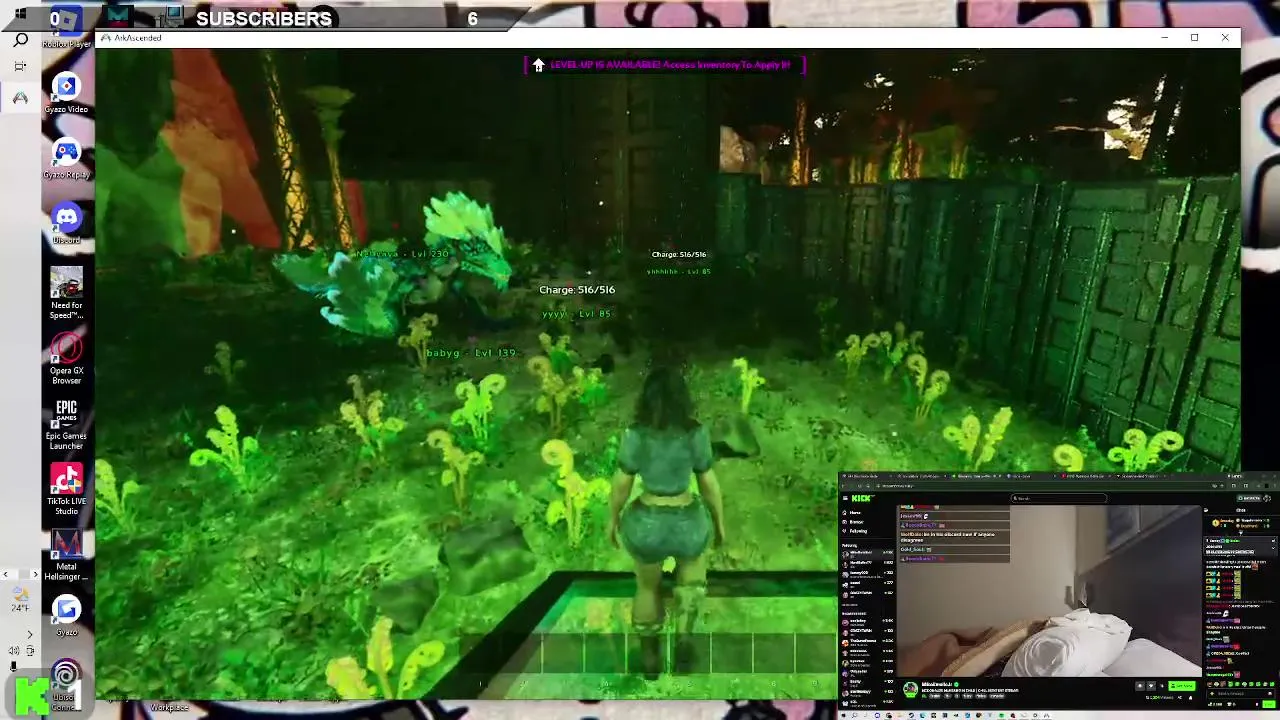1280x720 pixels.
Task: Click the level-up arrow icon in banner
Action: click(539, 65)
